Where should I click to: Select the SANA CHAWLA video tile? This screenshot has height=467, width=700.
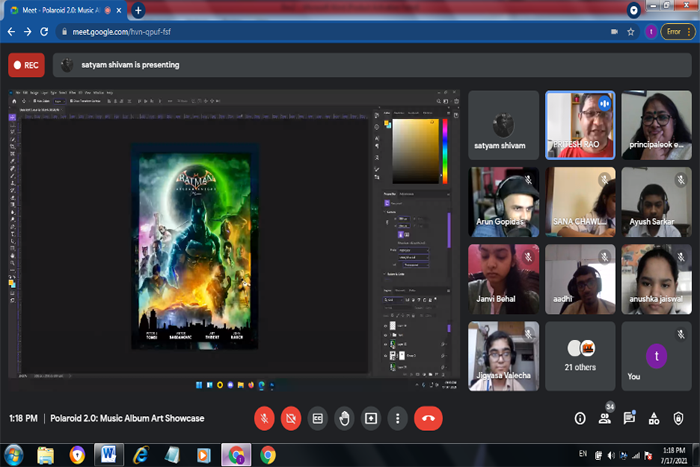580,202
